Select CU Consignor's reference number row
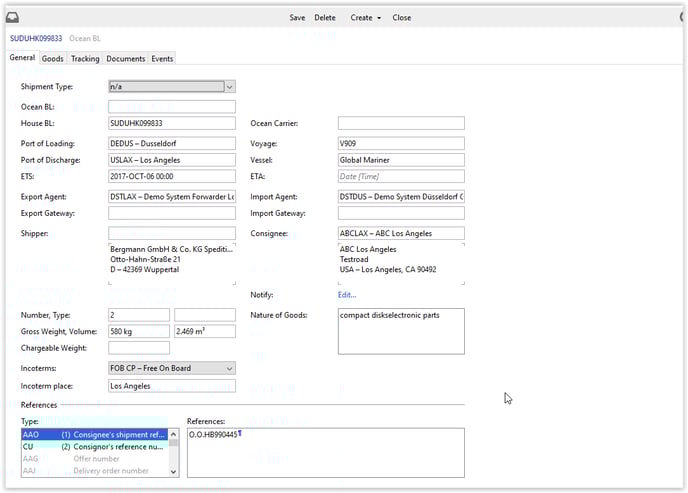Viewport: 688px width, 493px height. coord(94,447)
